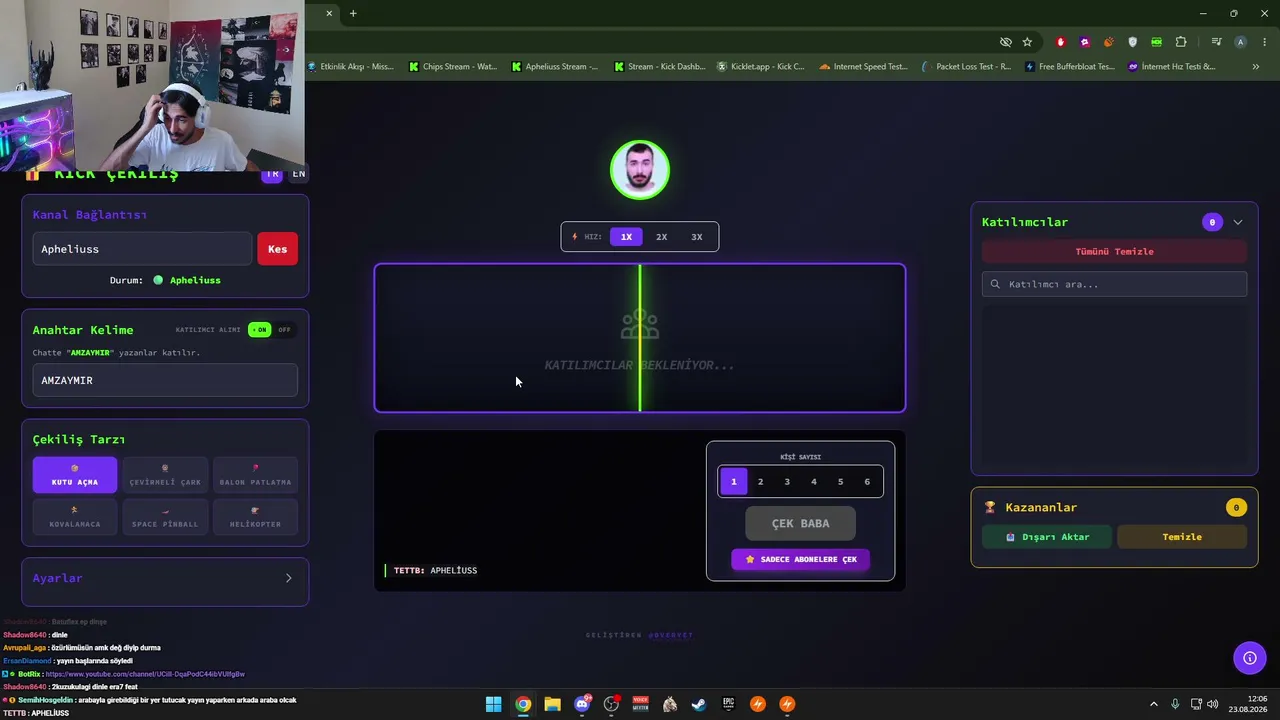Open the red shield extension icon
The height and width of the screenshot is (720, 1280).
point(1061,42)
